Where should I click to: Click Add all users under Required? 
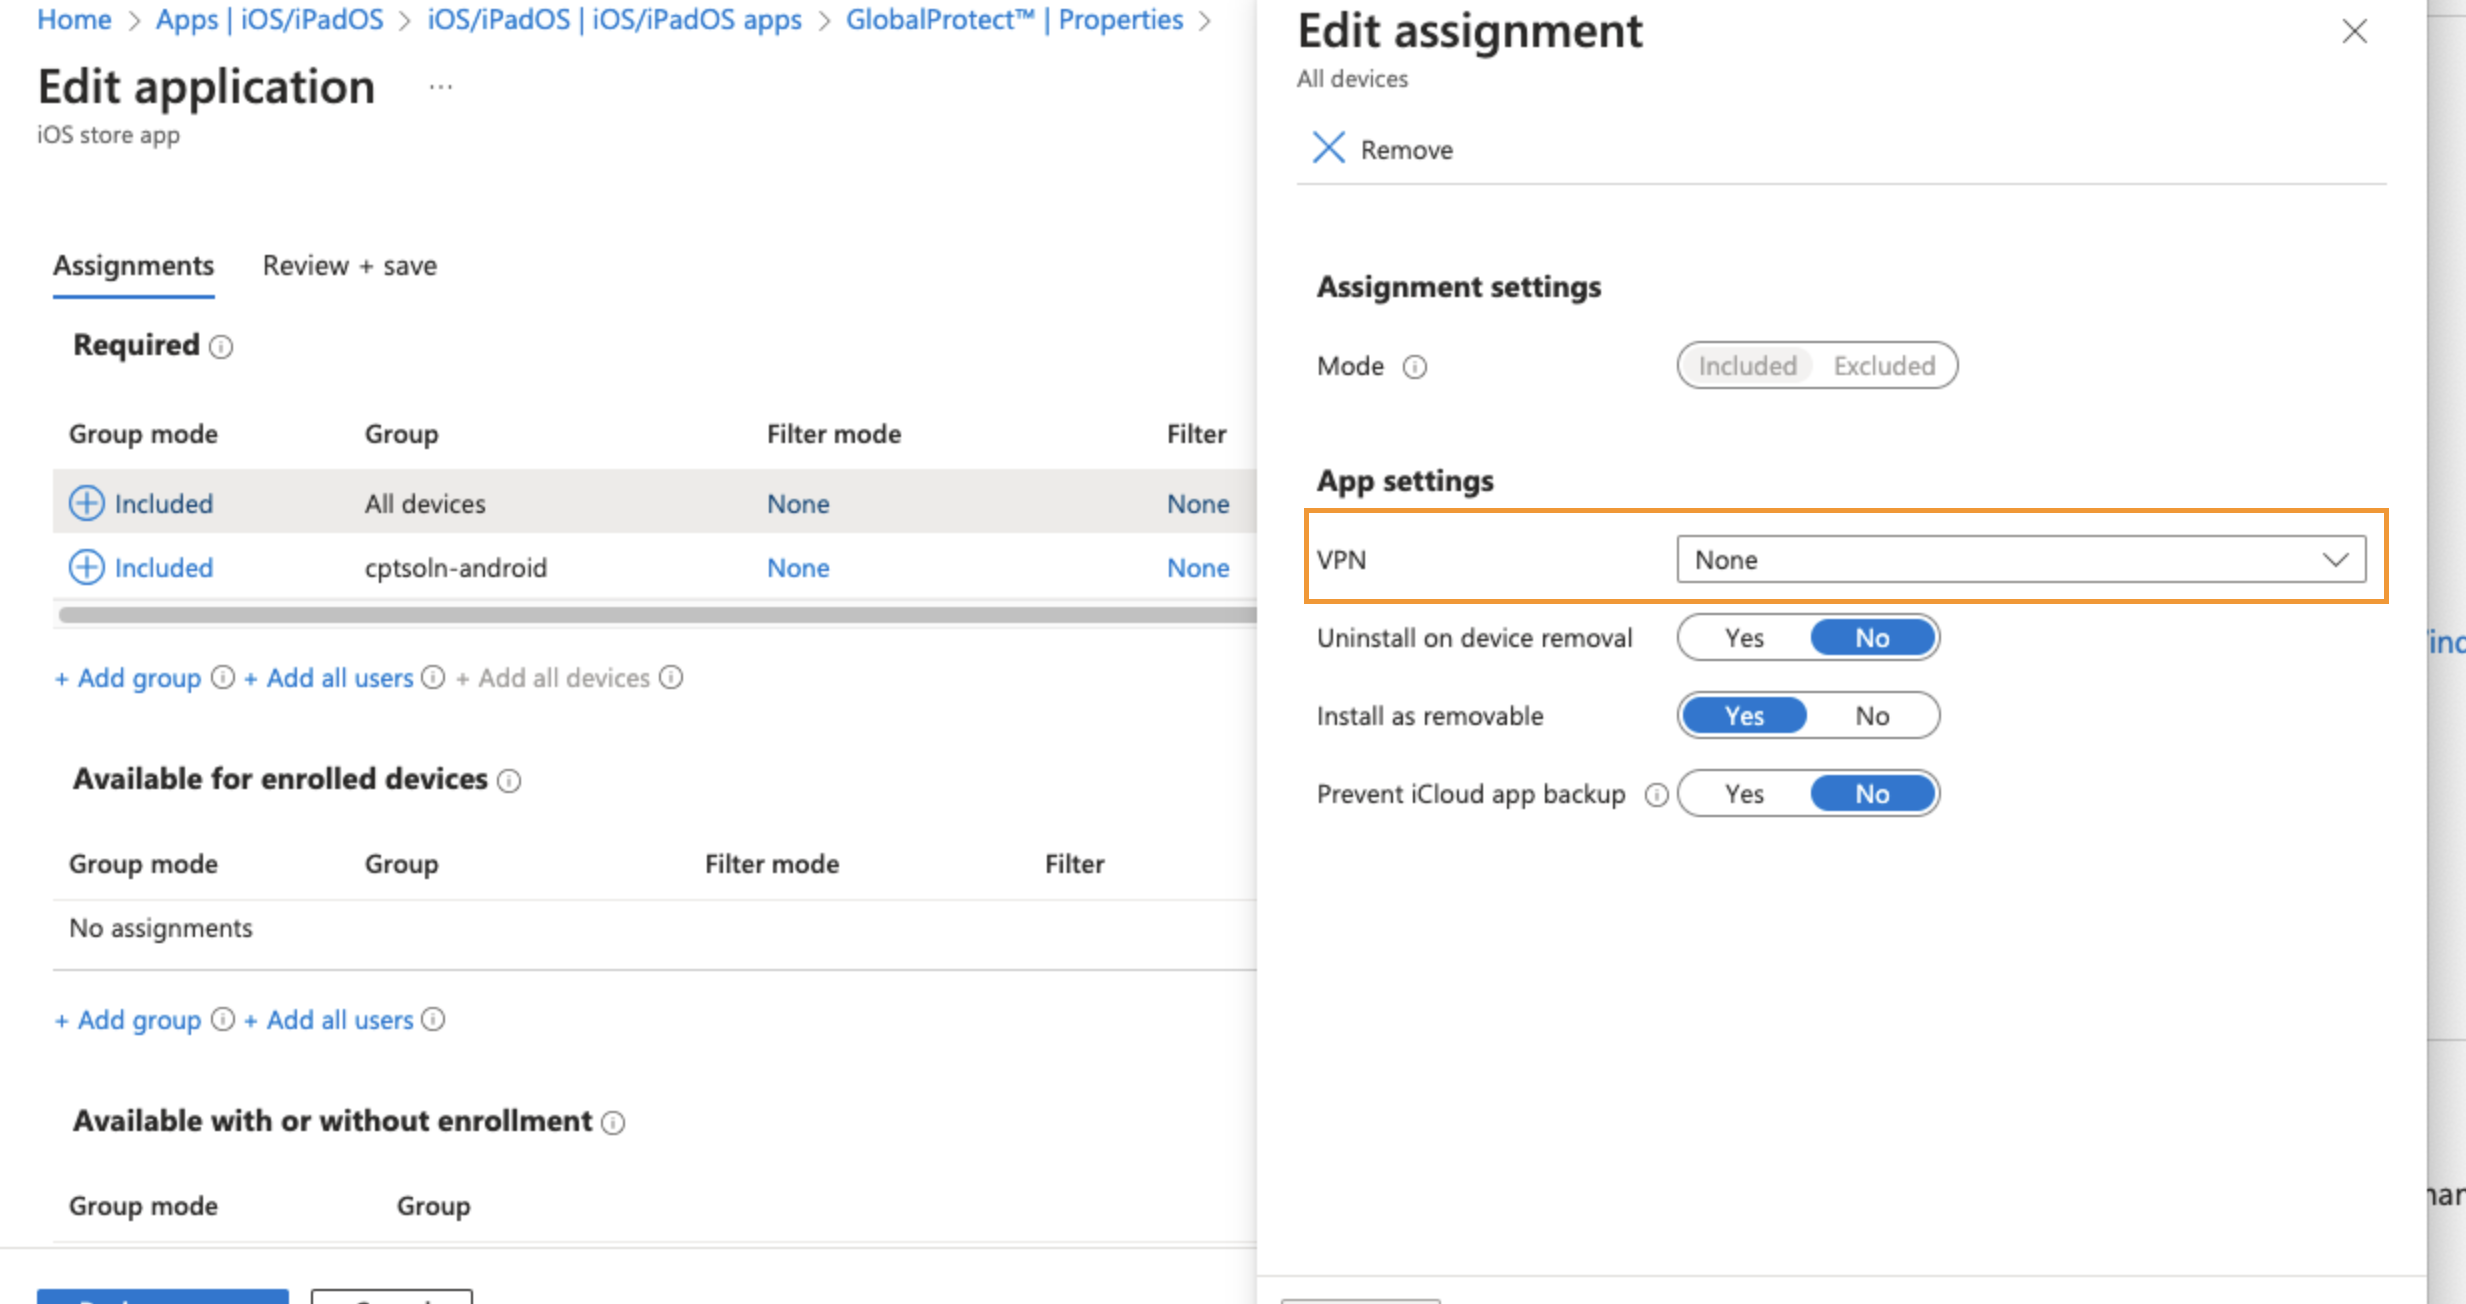click(x=329, y=678)
